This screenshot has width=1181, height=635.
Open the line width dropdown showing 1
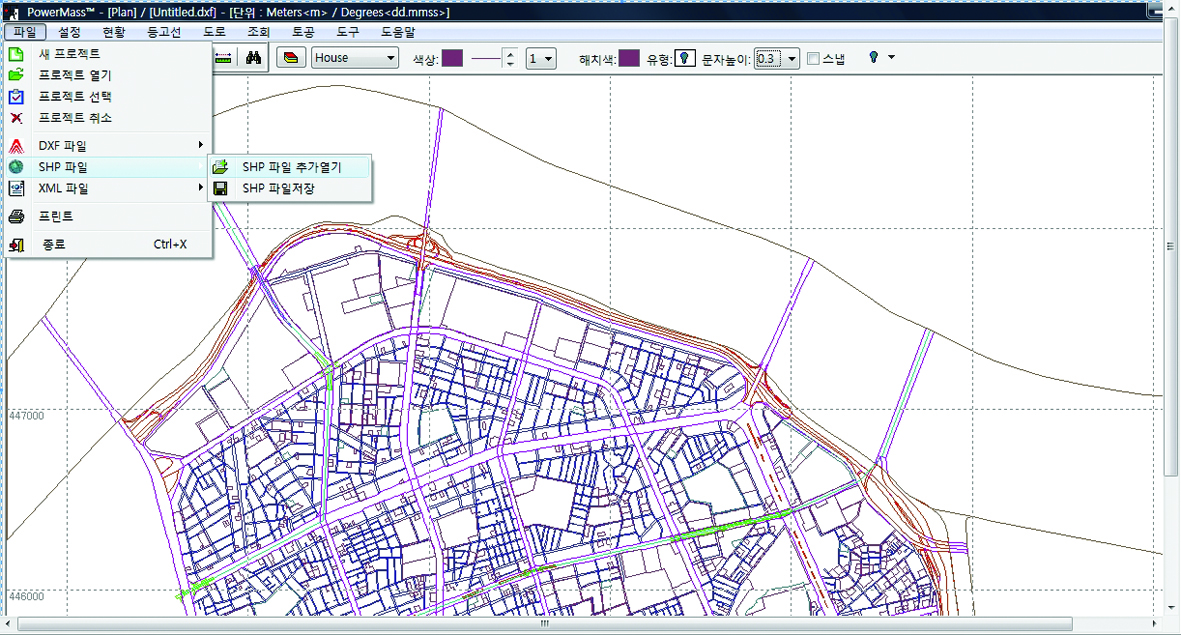(541, 59)
